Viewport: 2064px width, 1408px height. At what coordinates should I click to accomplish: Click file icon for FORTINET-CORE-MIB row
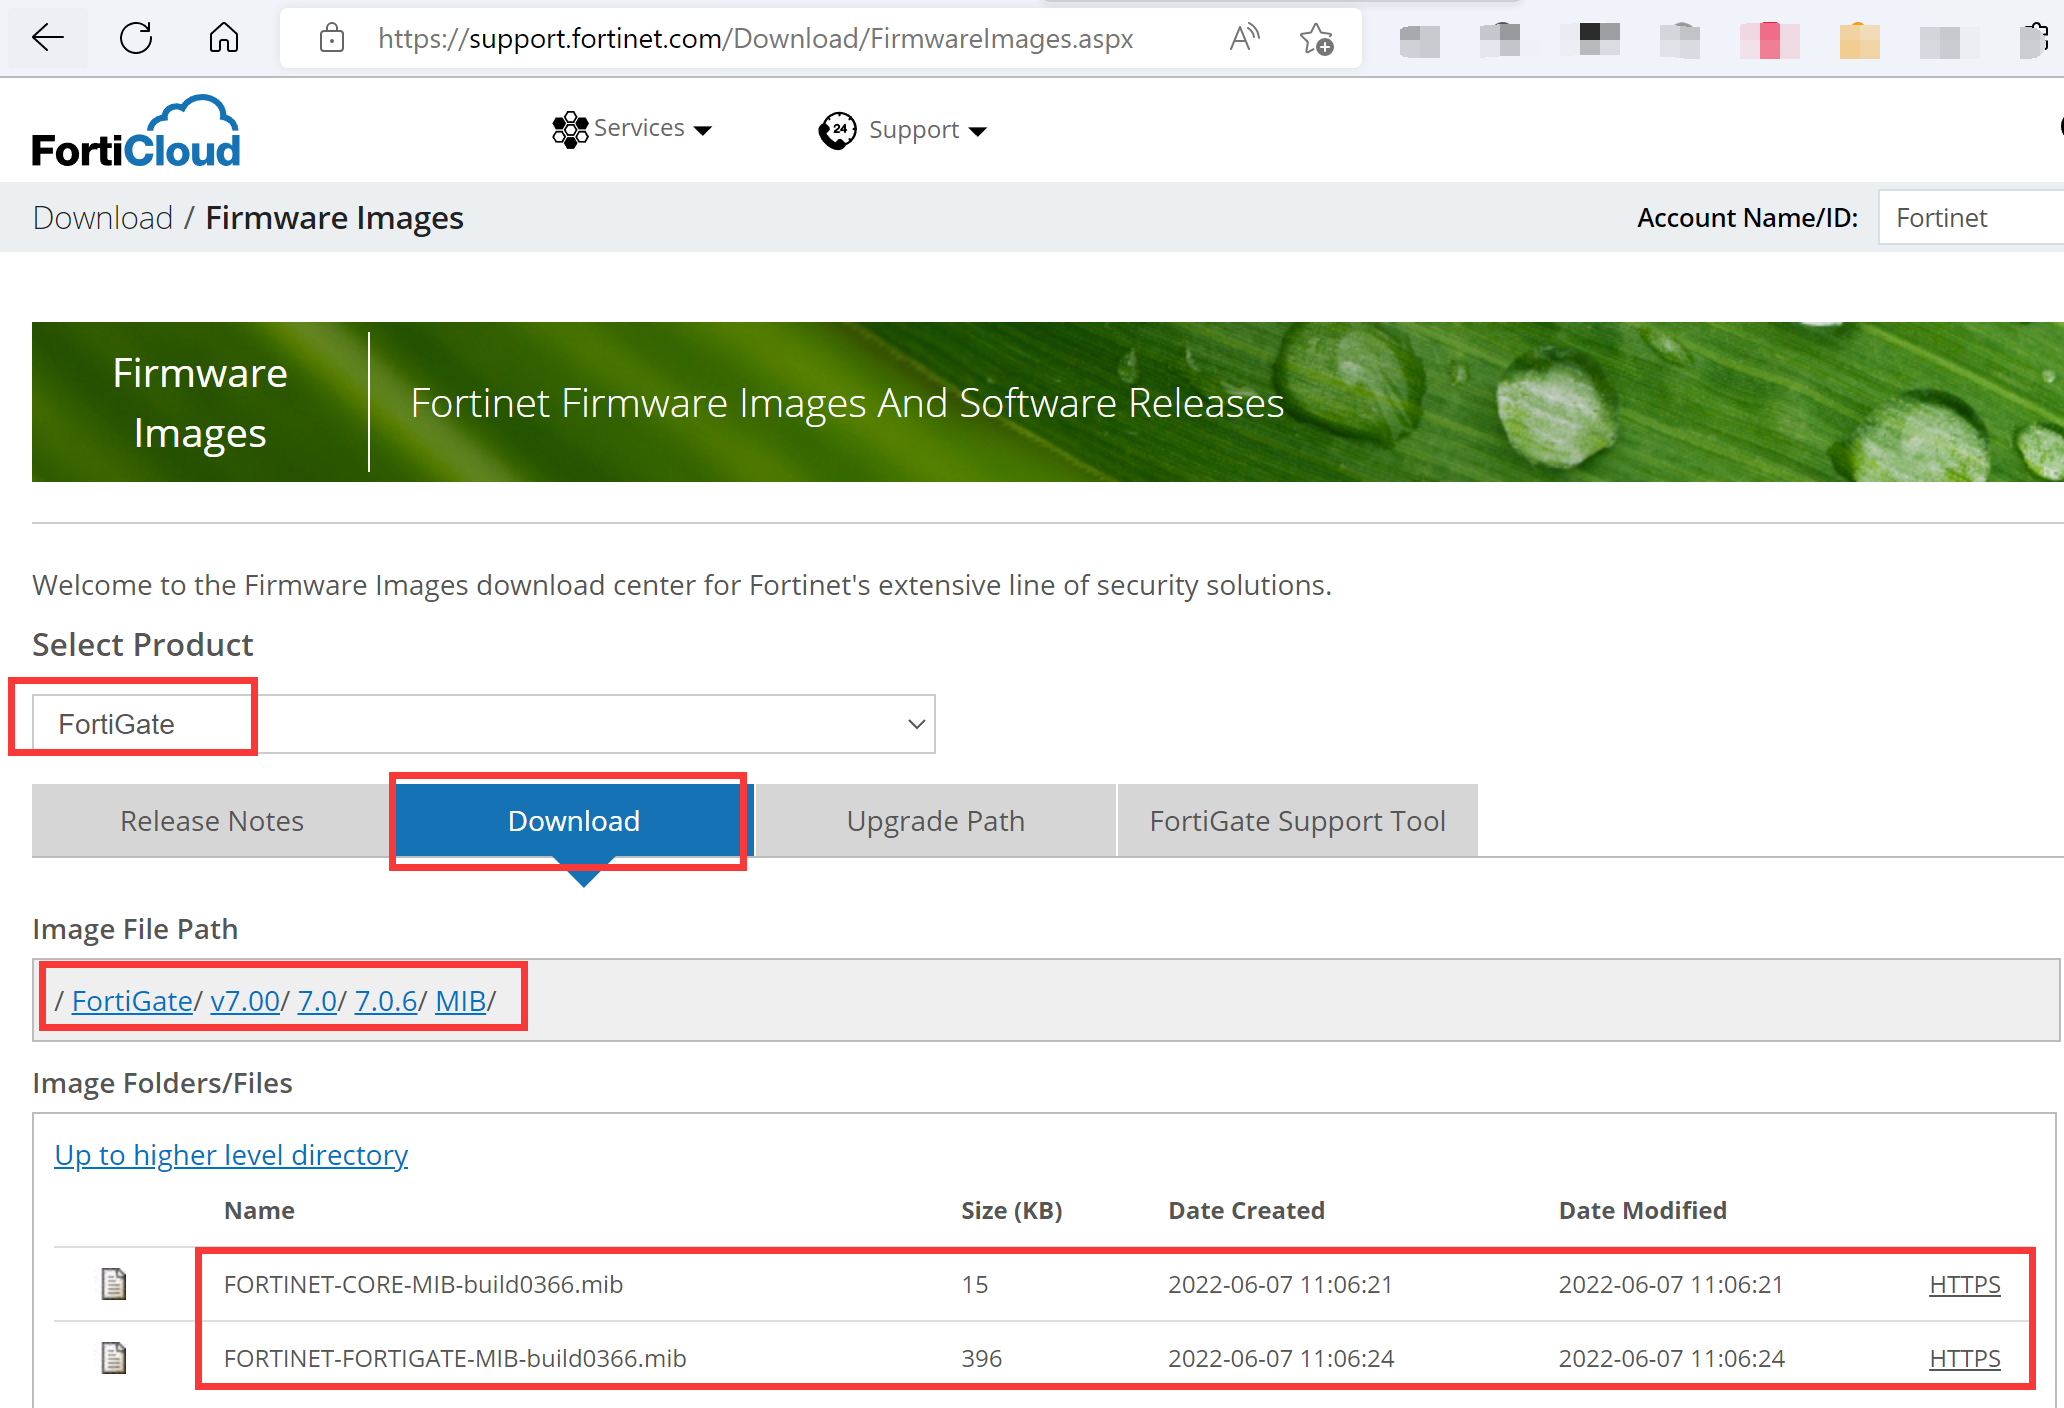(x=114, y=1284)
